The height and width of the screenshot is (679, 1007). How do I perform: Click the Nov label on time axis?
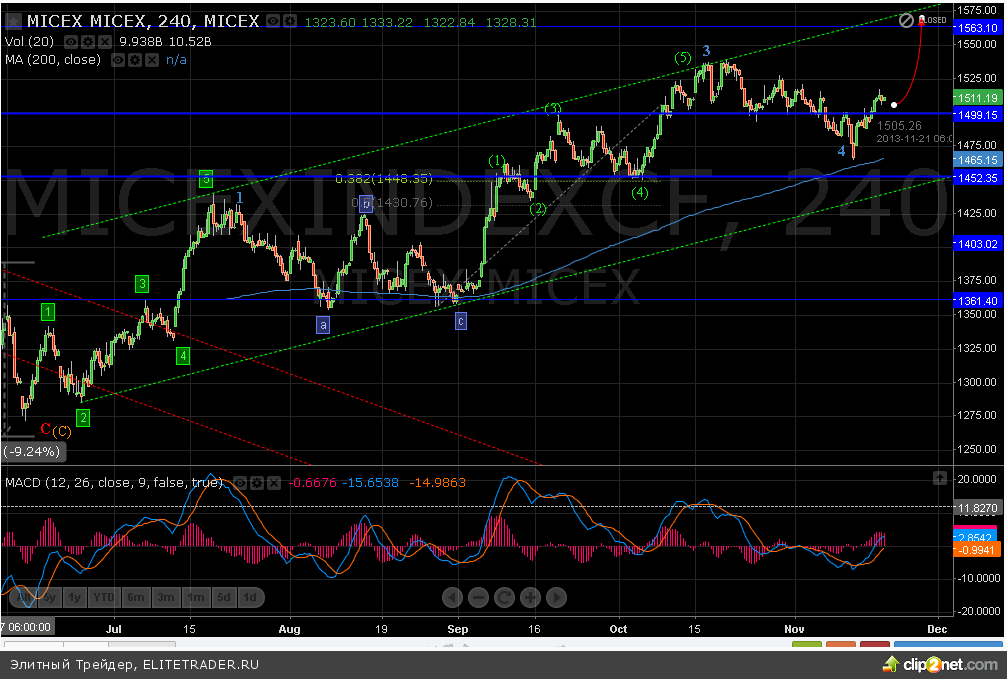[x=794, y=629]
